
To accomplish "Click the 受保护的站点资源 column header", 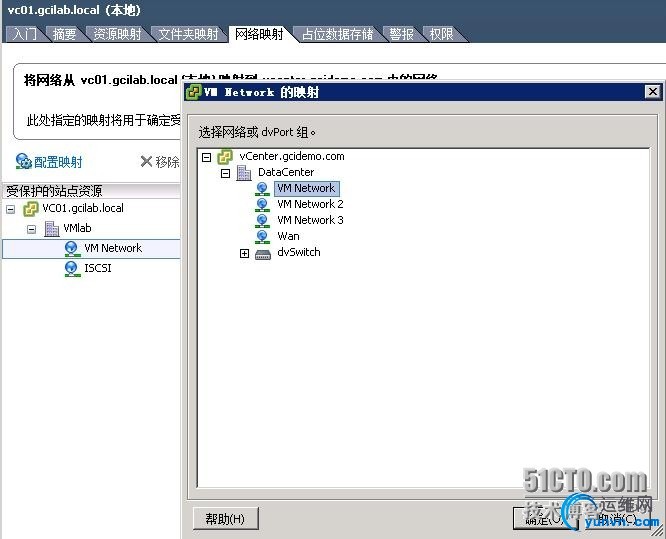I will click(91, 191).
